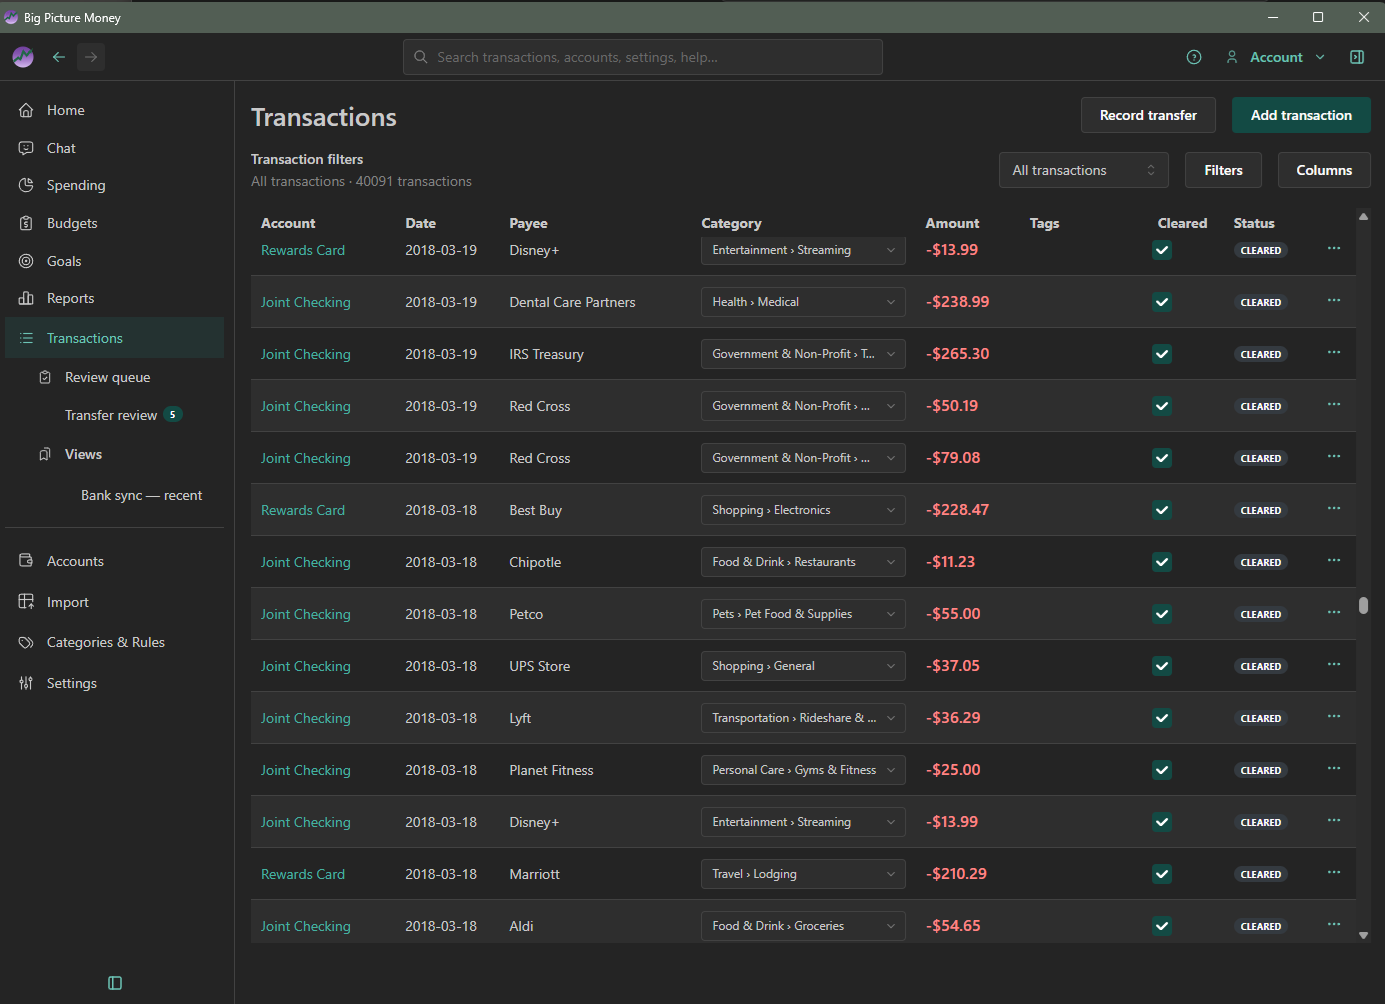Click the Spending pie chart icon
Screen dimensions: 1385x1004
click(x=26, y=185)
